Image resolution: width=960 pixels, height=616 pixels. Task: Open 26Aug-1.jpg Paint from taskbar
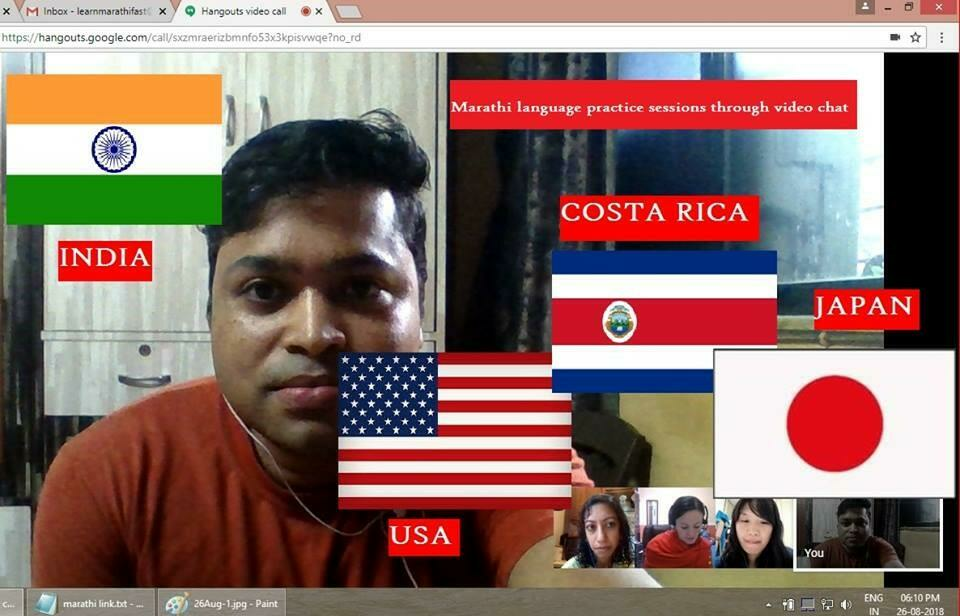(222, 603)
